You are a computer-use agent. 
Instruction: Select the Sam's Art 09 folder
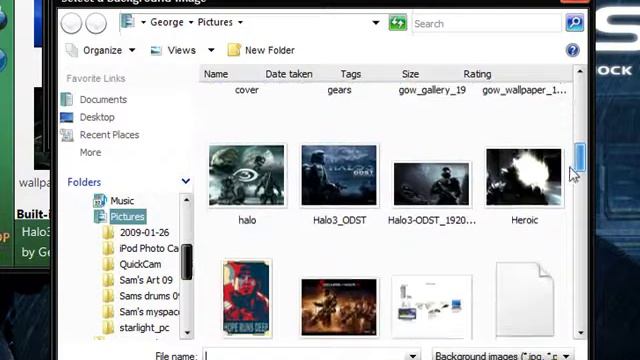coord(146,280)
